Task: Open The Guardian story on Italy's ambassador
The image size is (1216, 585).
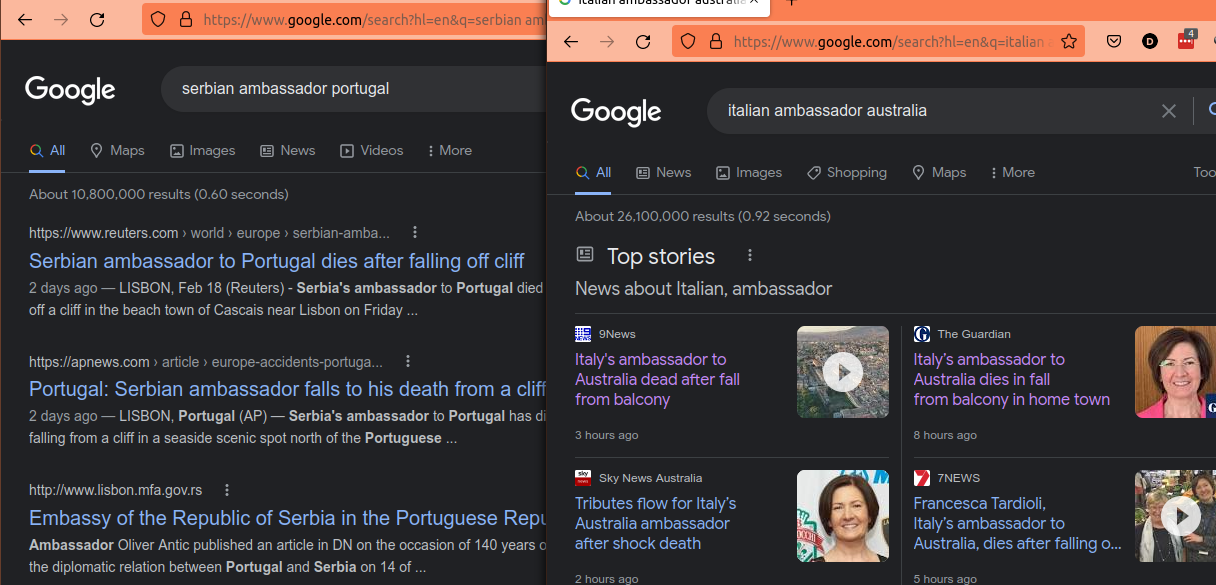Action: [x=1011, y=379]
